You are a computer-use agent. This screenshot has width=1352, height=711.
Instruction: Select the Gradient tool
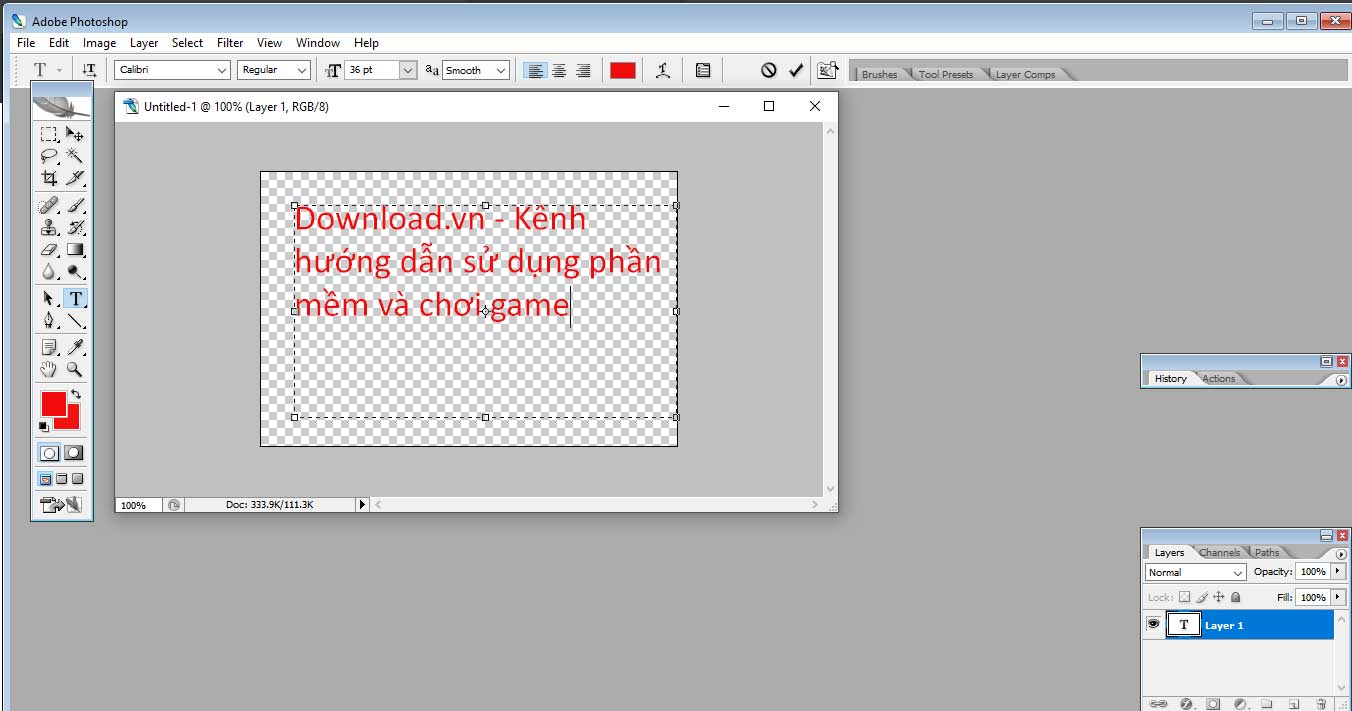pos(75,250)
